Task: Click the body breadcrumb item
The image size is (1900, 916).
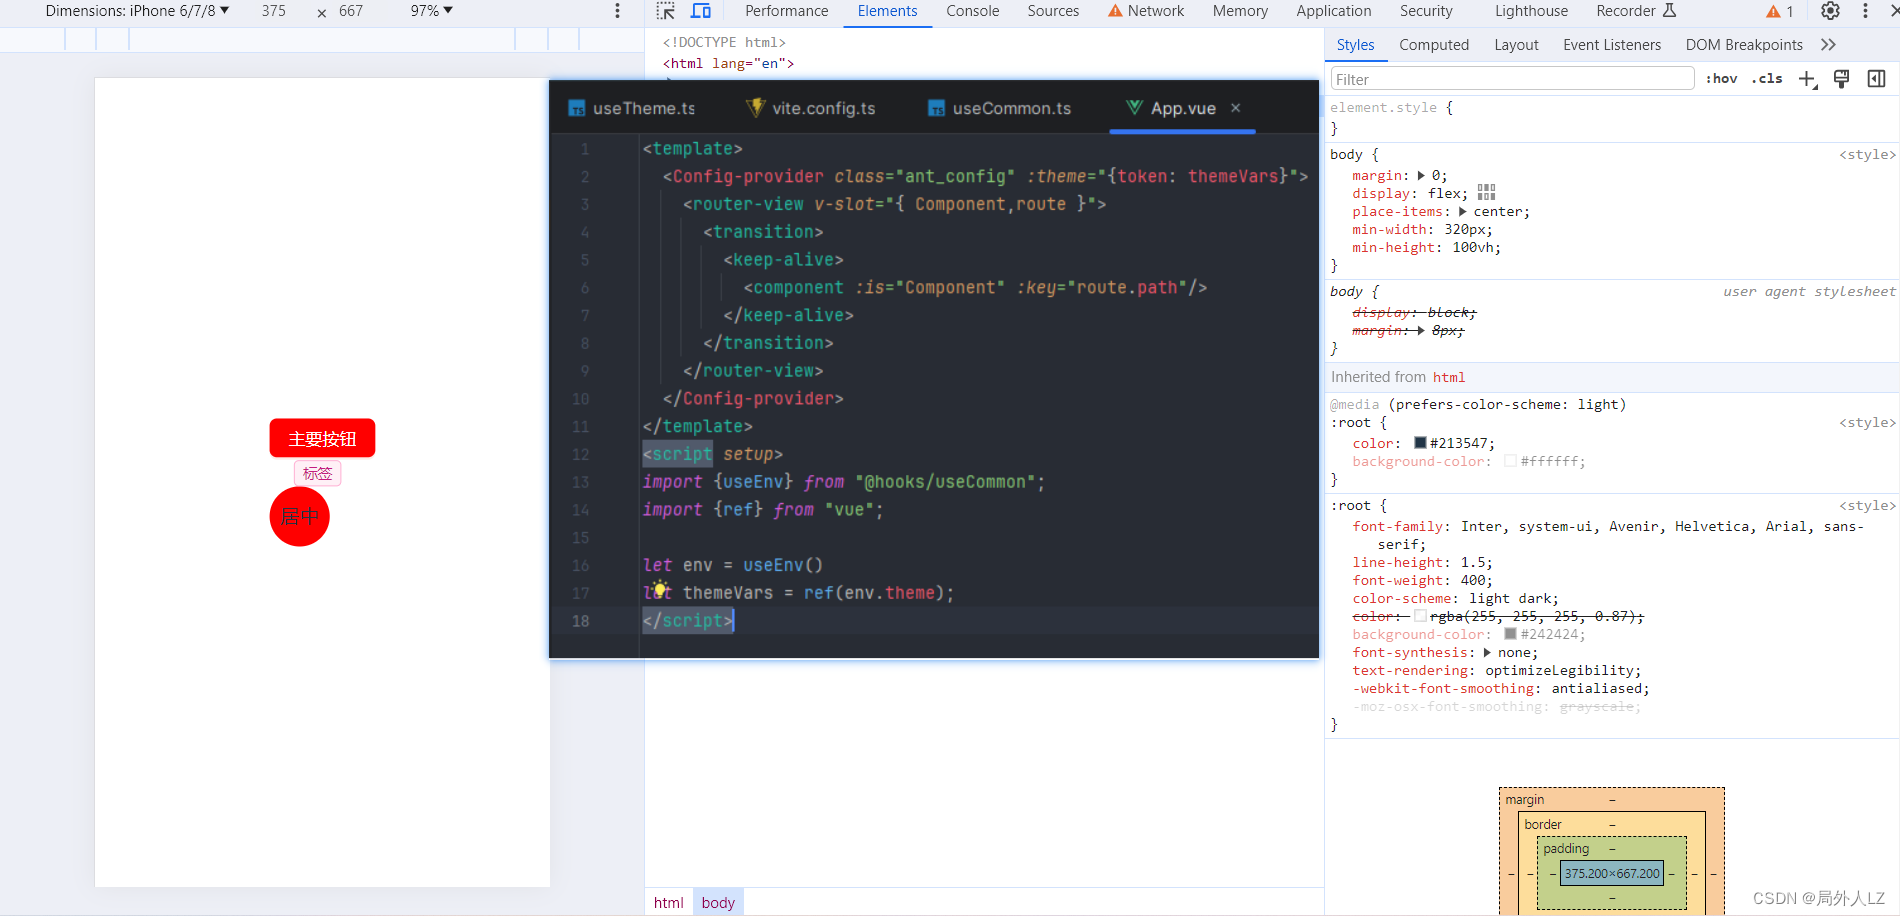Action: pos(718,902)
